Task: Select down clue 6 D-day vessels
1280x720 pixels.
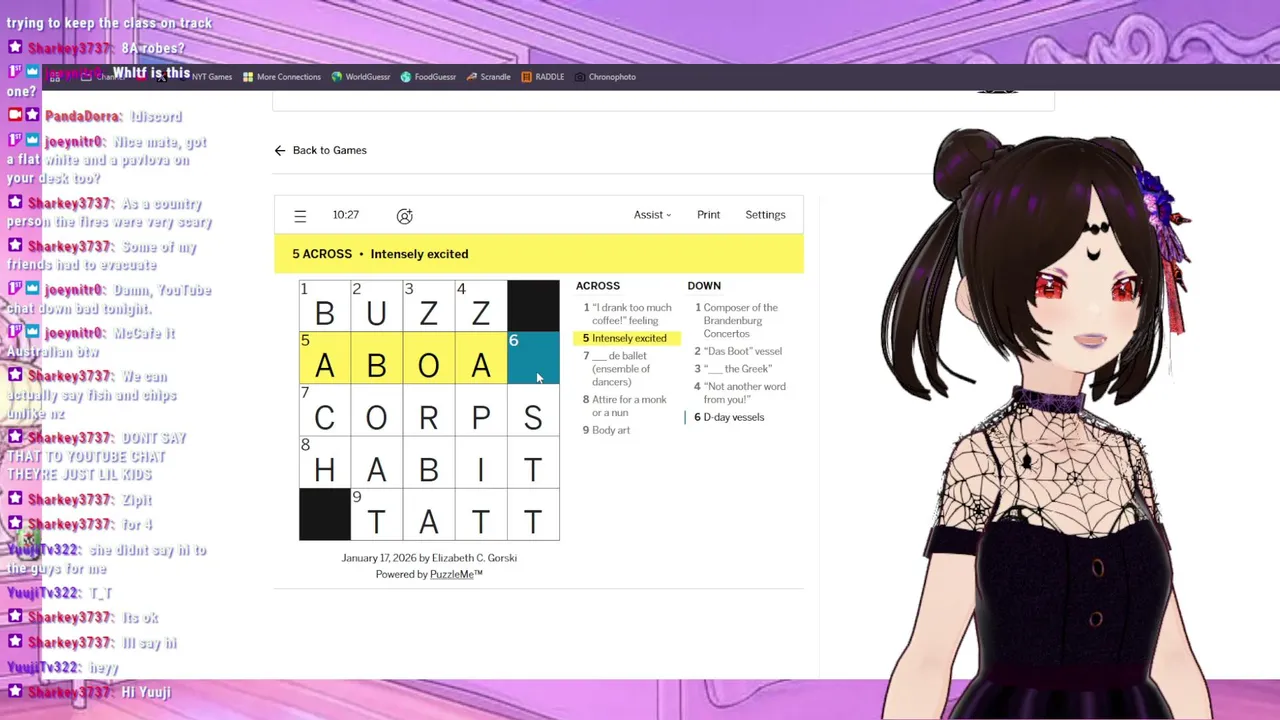Action: [x=741, y=417]
